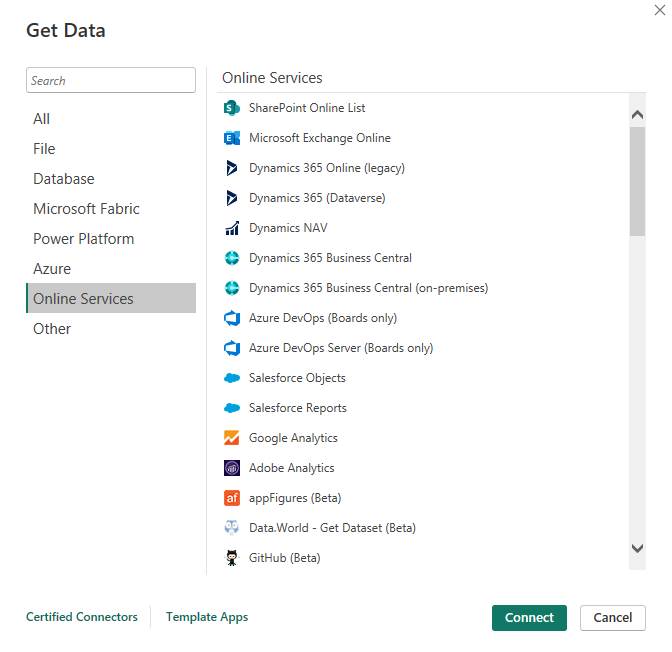This screenshot has width=672, height=652.
Task: Select Dynamics 365 Business Central text
Action: click(330, 258)
